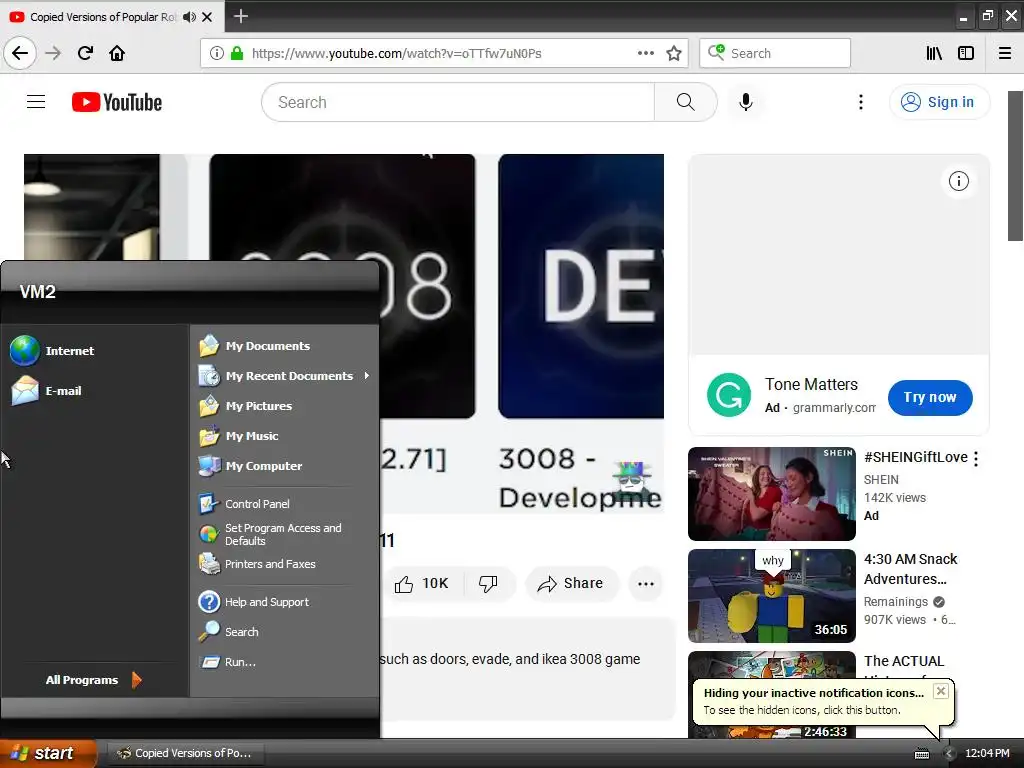Go back with the browser back arrow

[20, 53]
